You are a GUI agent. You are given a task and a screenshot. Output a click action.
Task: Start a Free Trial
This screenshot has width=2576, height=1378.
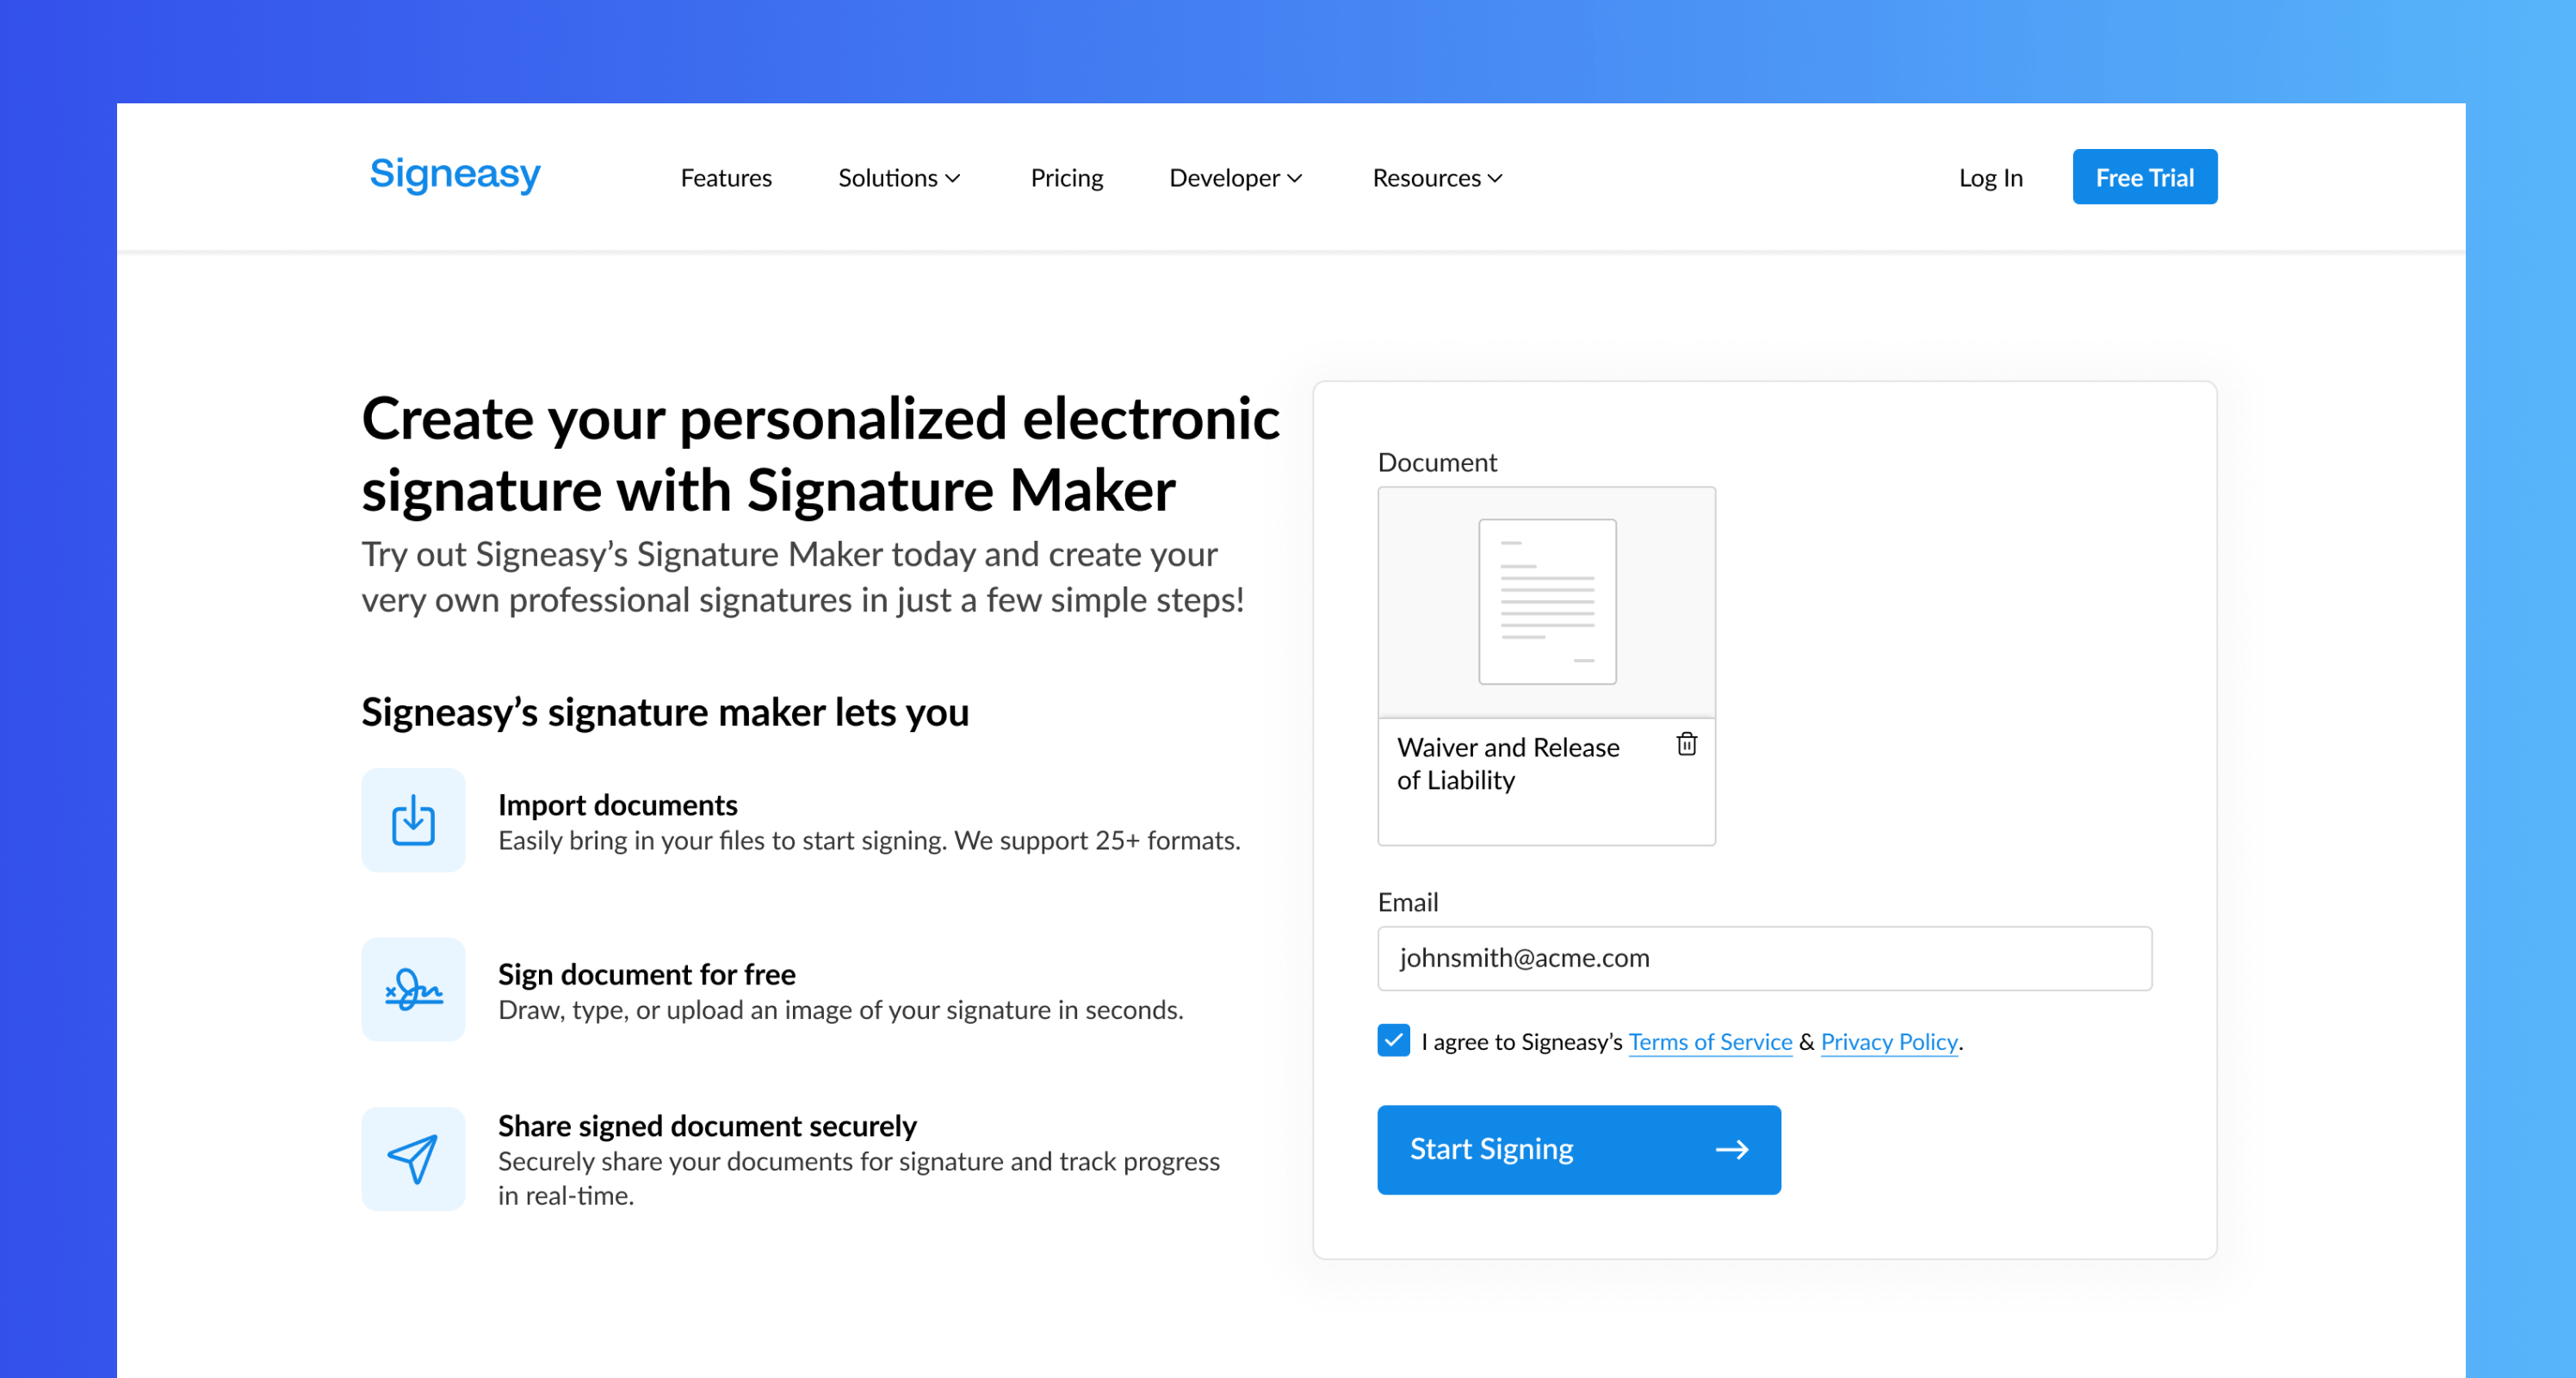coord(2145,176)
